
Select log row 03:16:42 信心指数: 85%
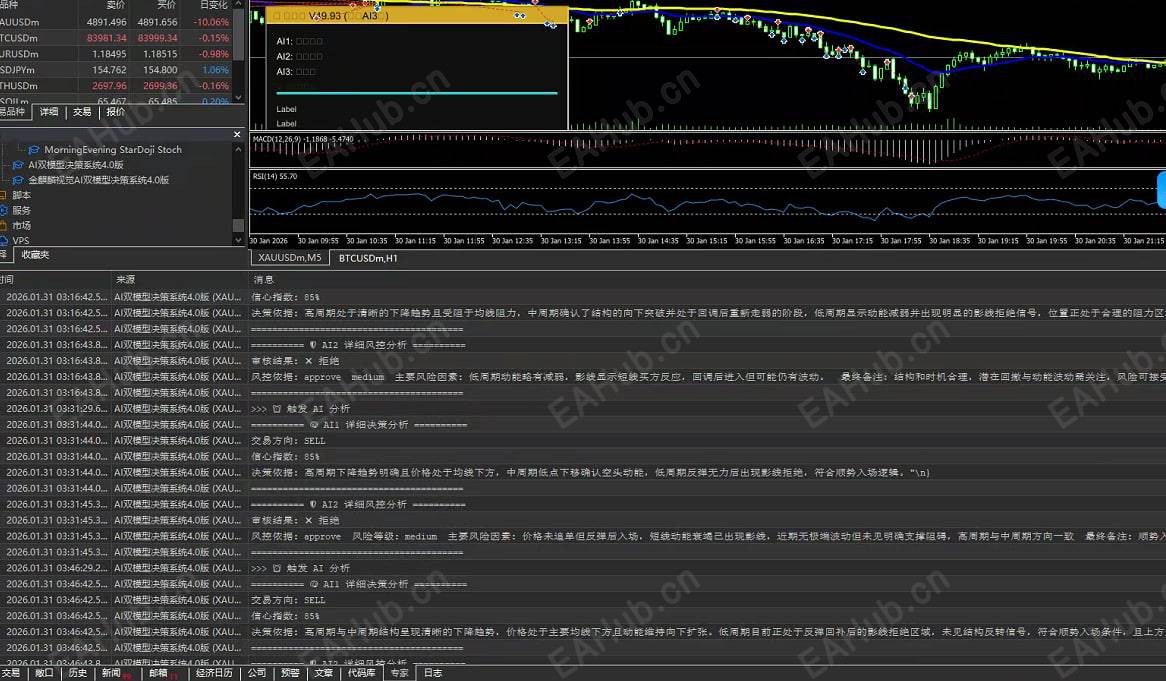[583, 297]
